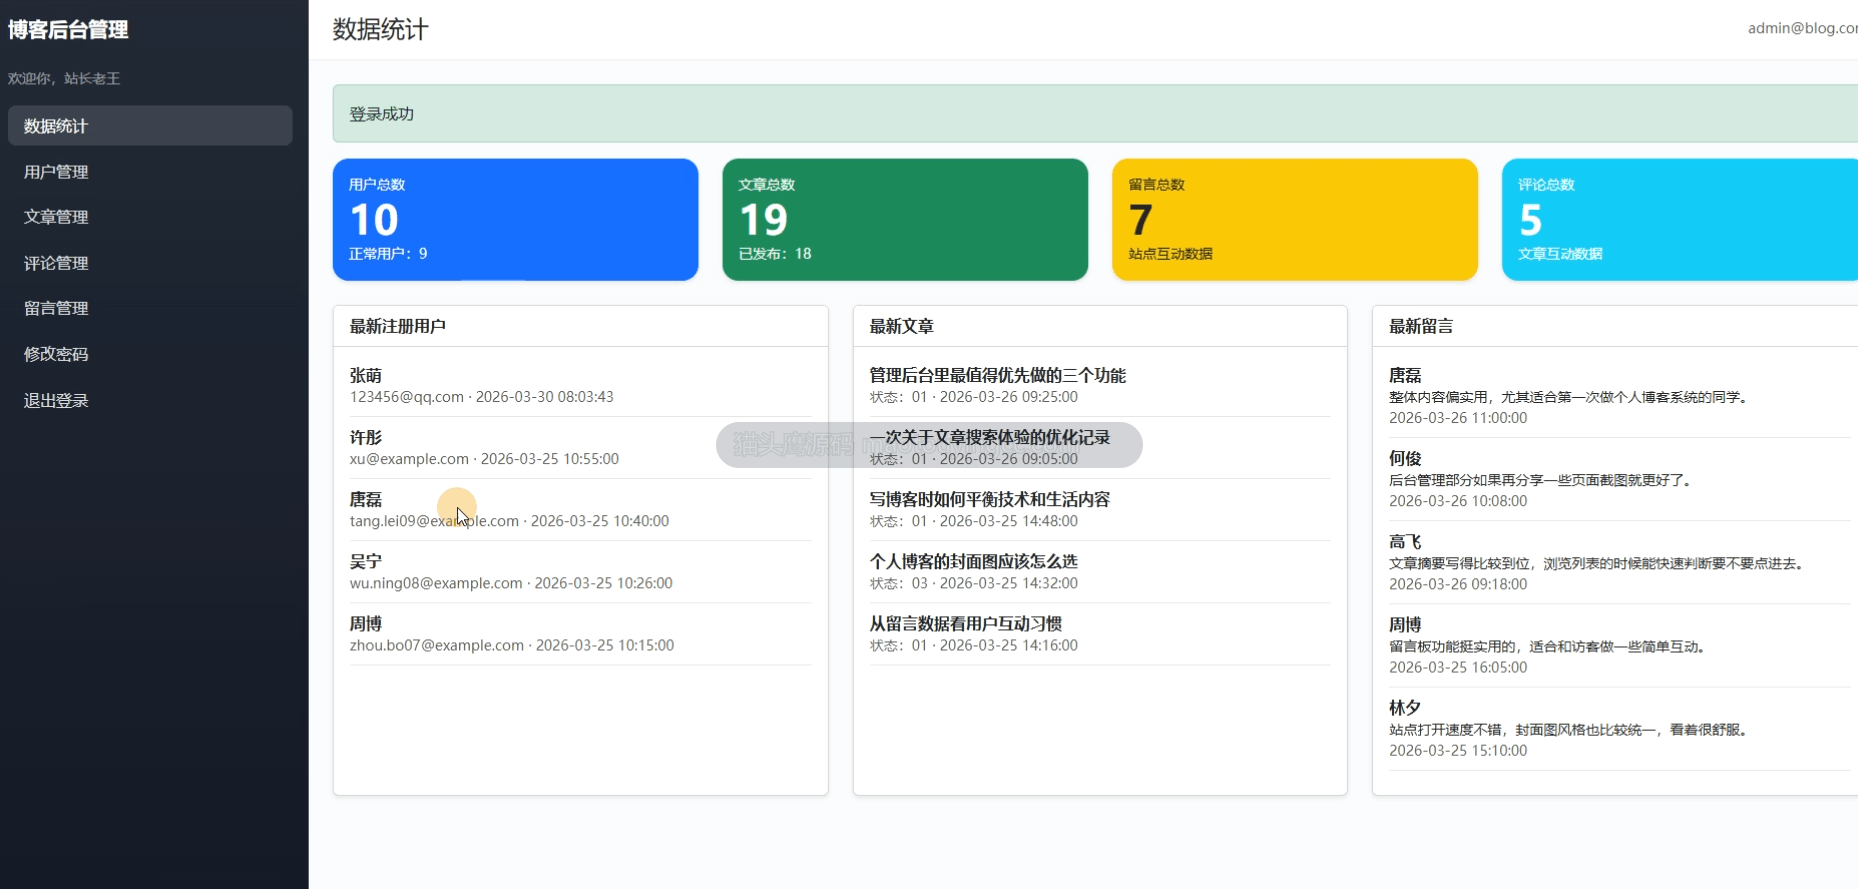Open 文章管理 from sidebar
This screenshot has height=889, width=1858.
(150, 217)
